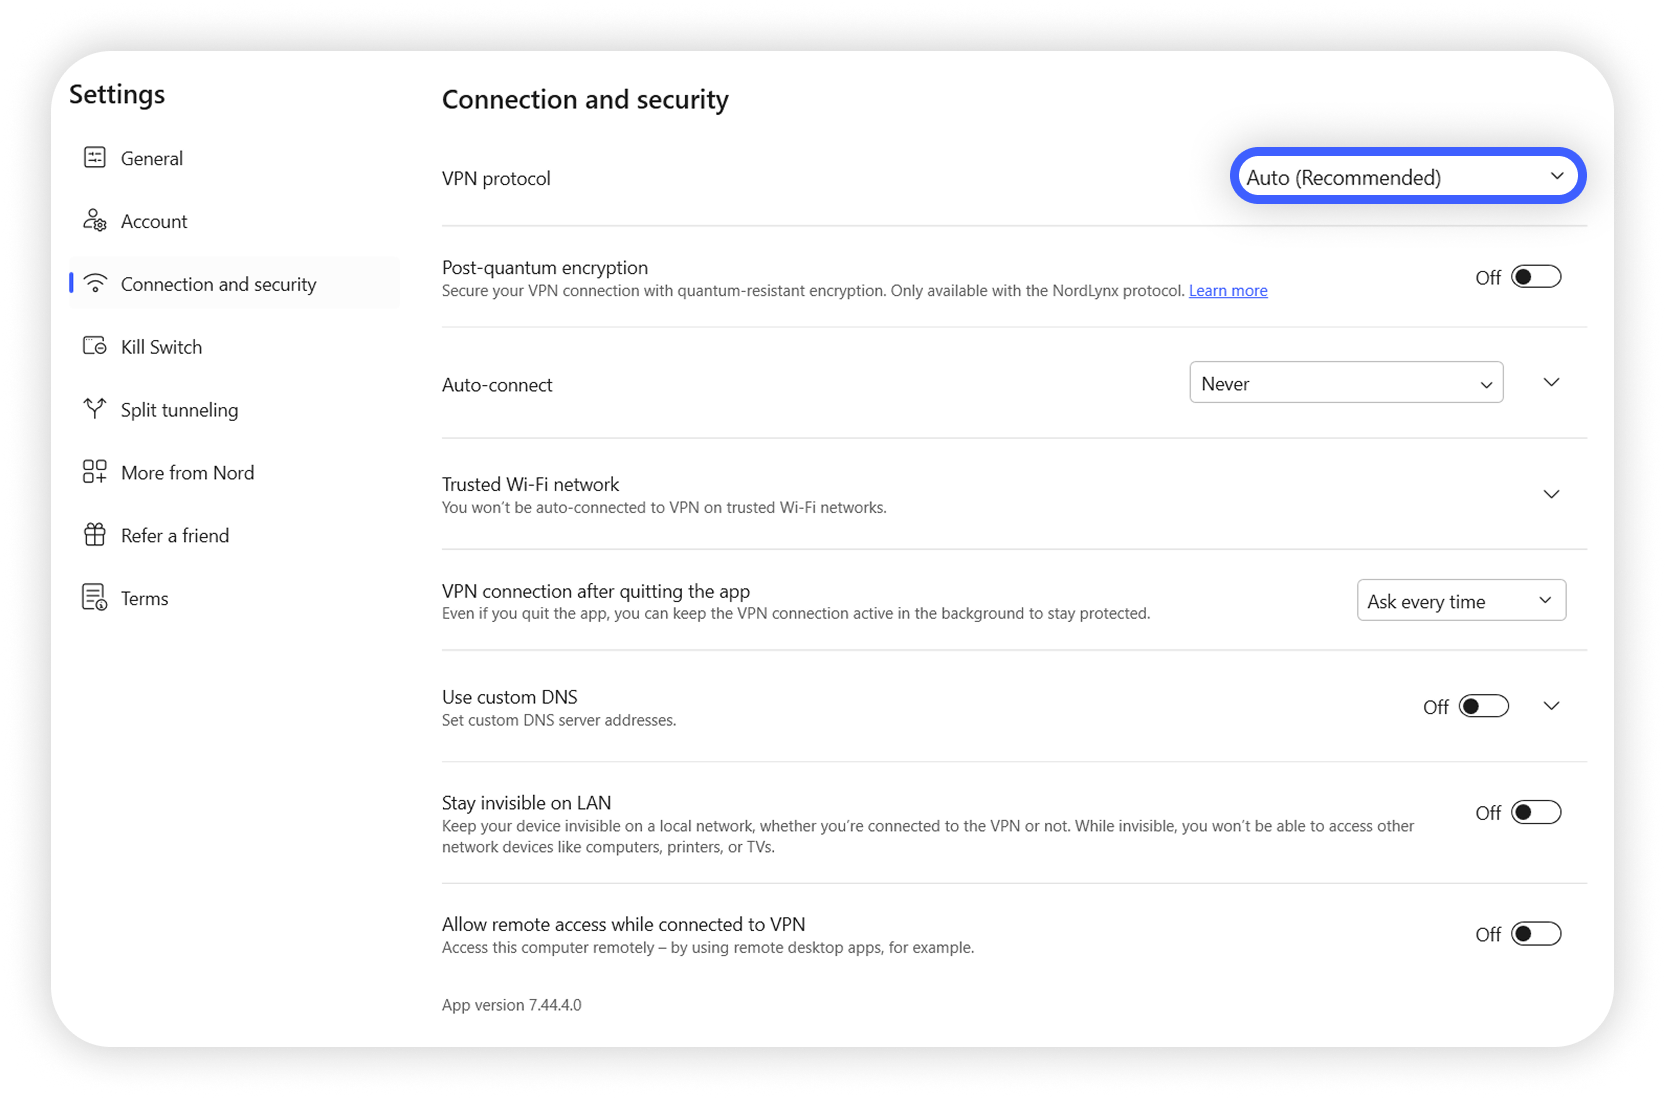Click the Refer a friend gift icon
The width and height of the screenshot is (1665, 1098).
click(95, 534)
